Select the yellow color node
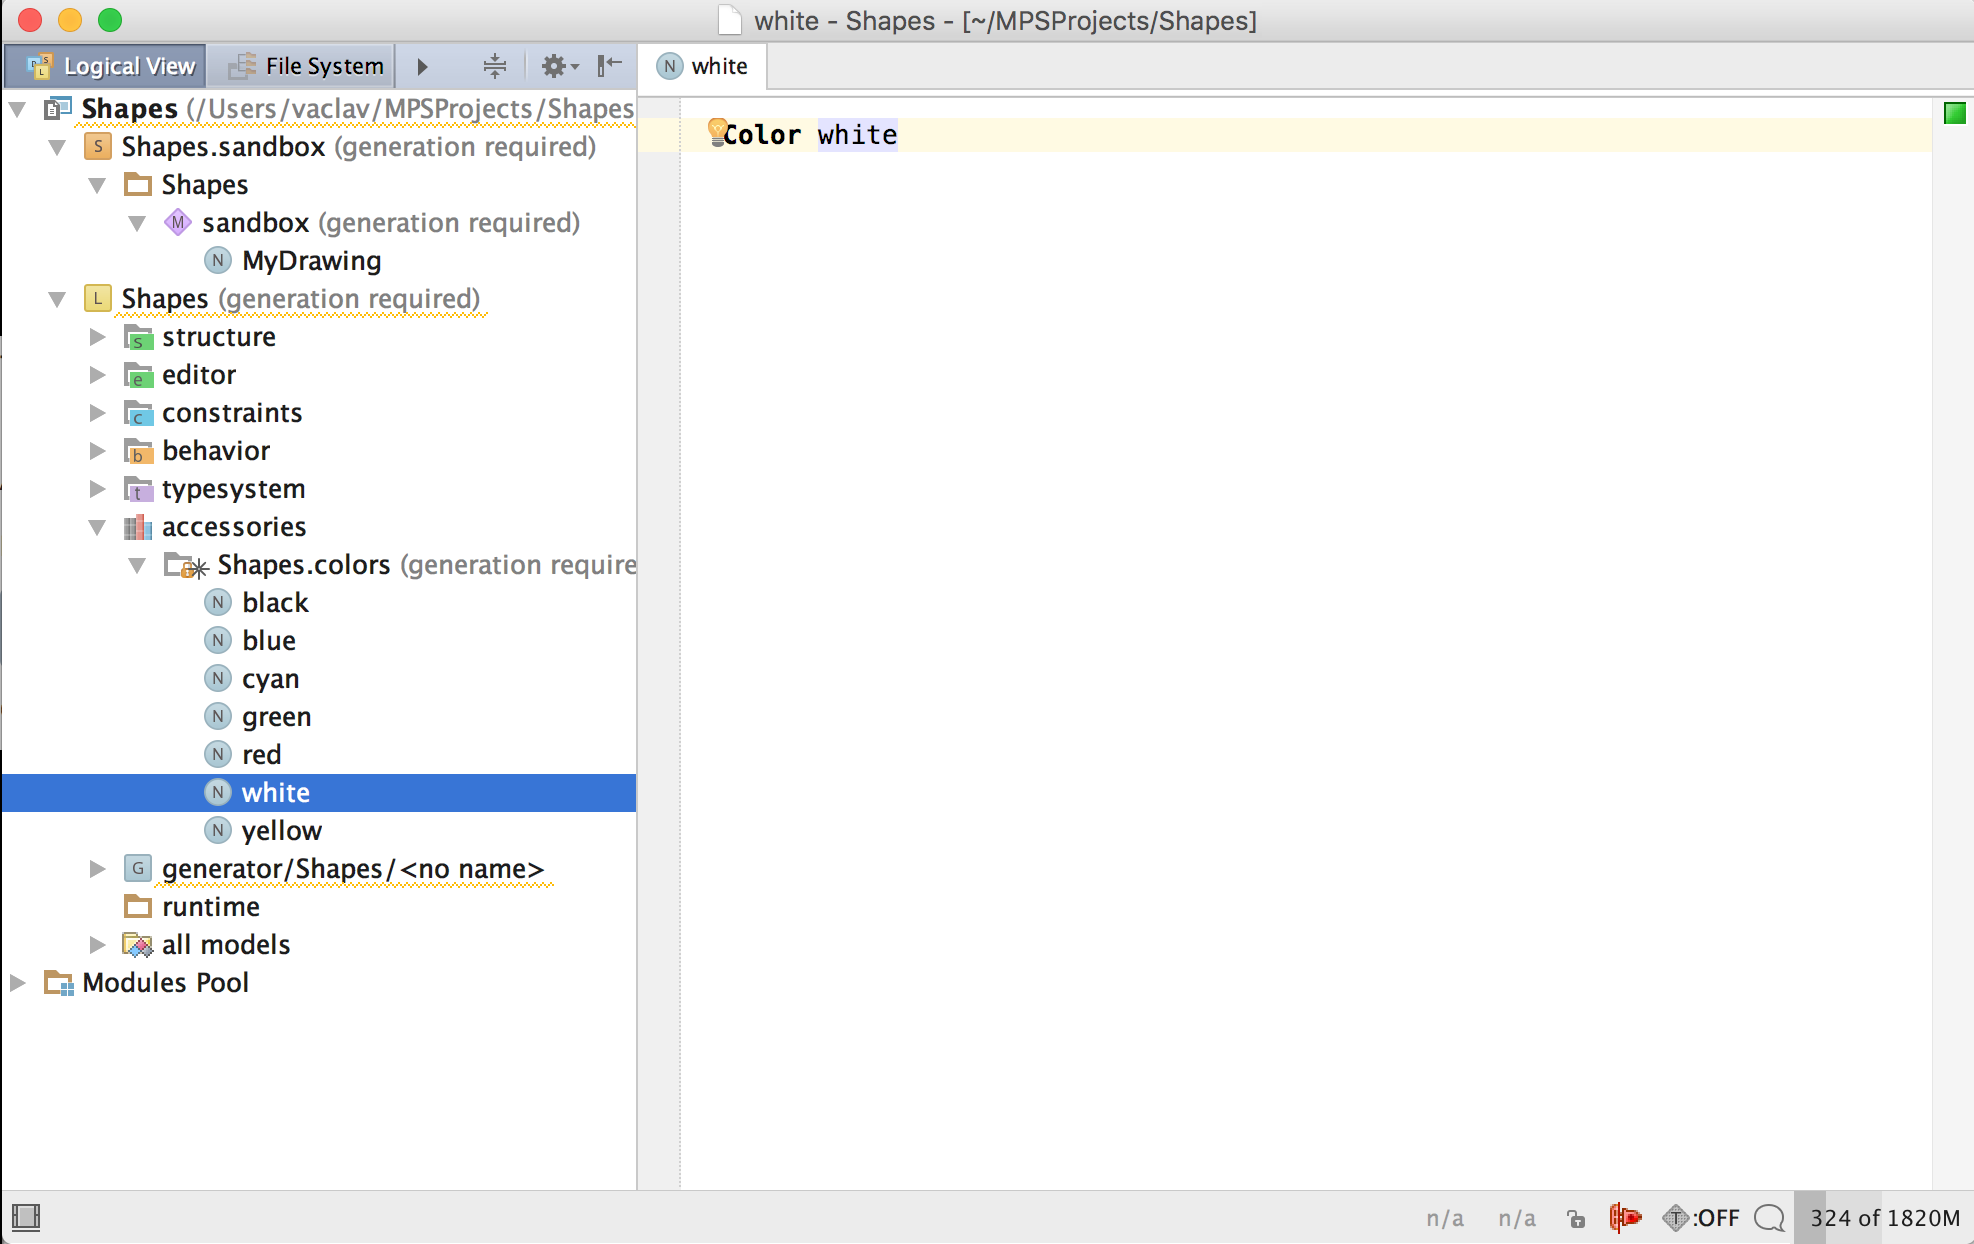Screen dimensions: 1974x1244 (281, 831)
